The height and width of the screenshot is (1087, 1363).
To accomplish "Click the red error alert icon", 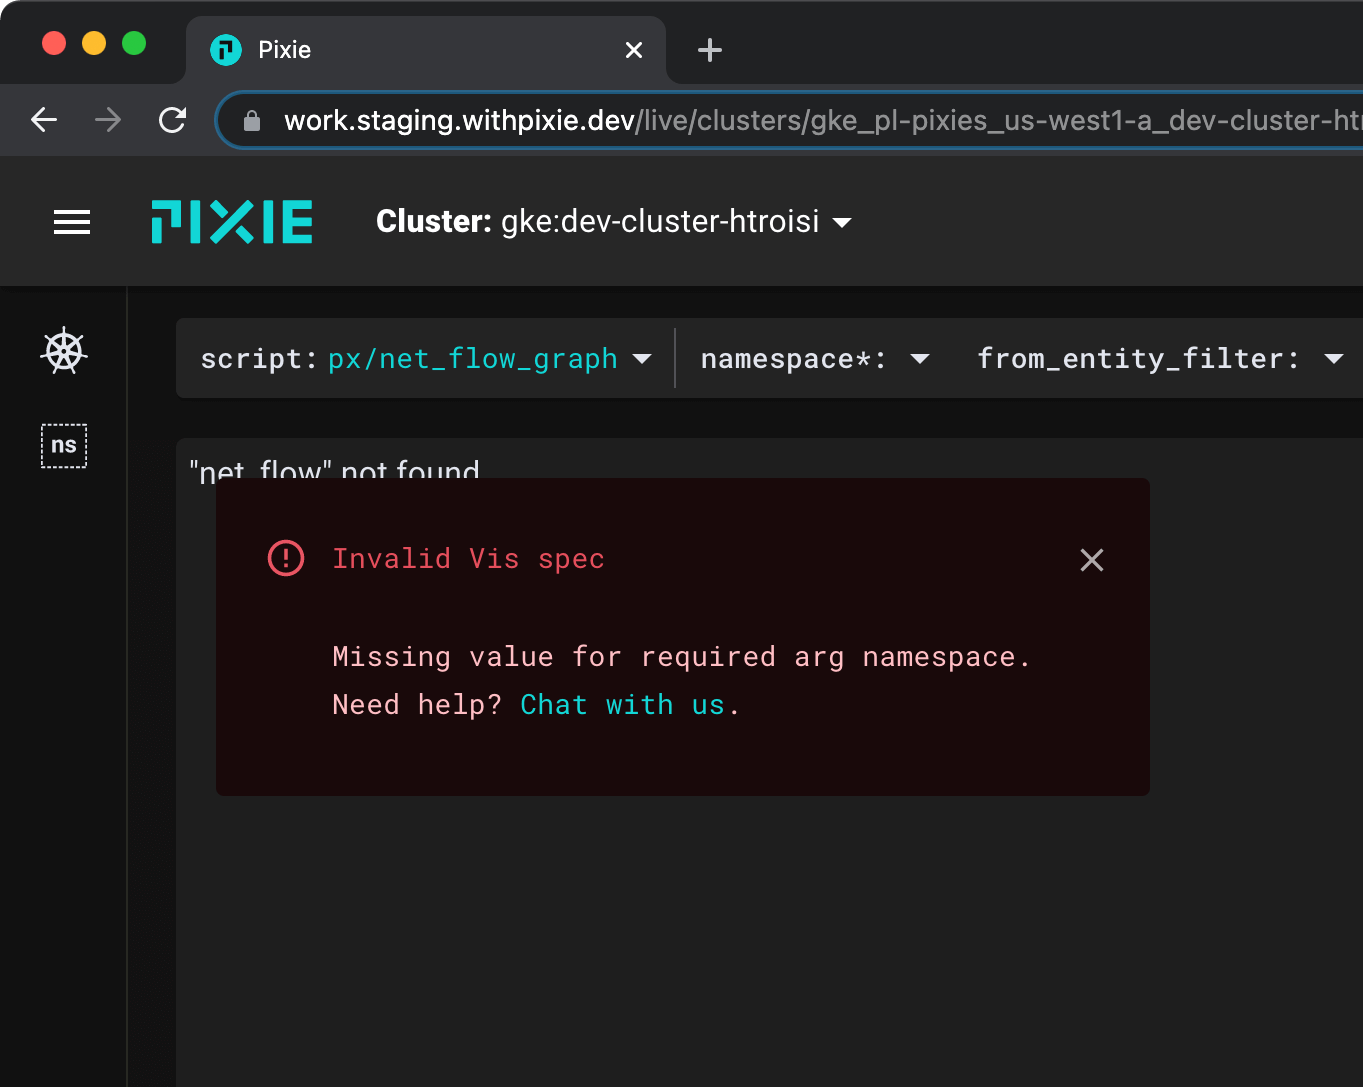I will click(x=286, y=558).
